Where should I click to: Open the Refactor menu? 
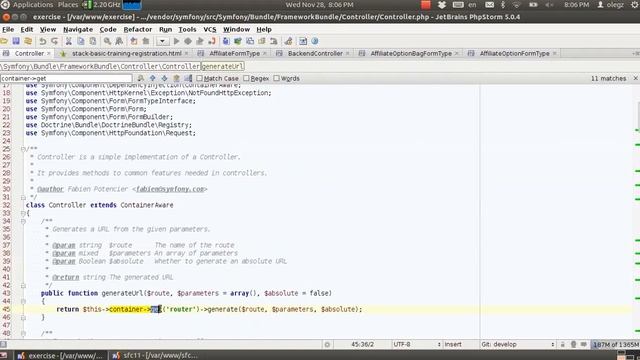(138, 29)
